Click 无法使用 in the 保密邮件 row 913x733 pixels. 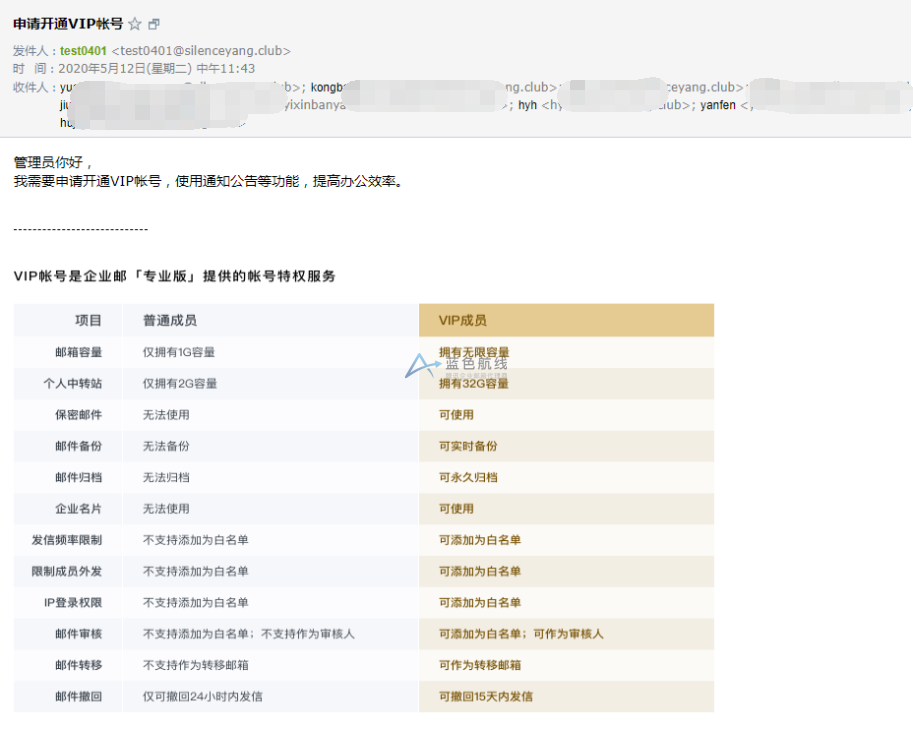pyautogui.click(x=167, y=415)
